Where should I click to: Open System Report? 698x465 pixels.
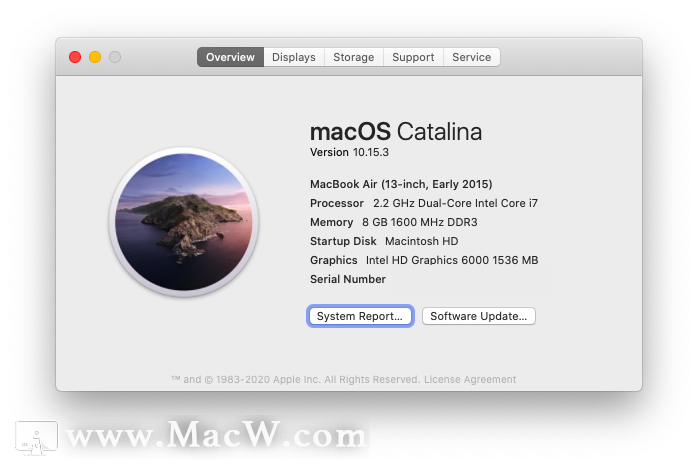click(360, 316)
